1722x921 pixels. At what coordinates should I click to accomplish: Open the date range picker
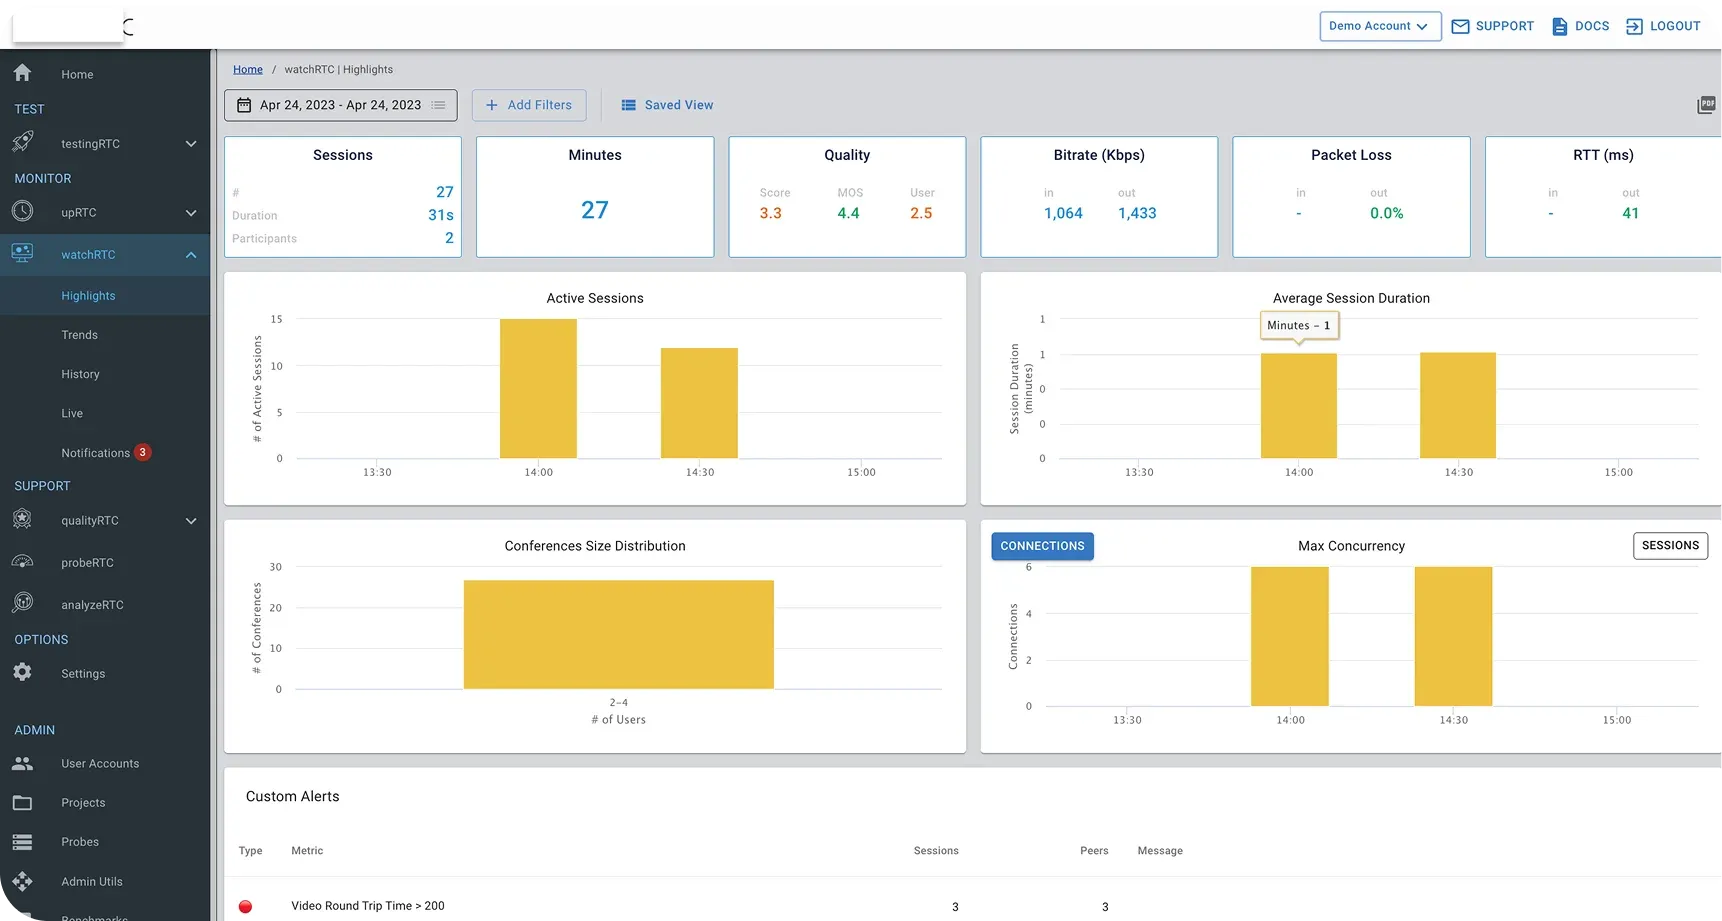340,105
